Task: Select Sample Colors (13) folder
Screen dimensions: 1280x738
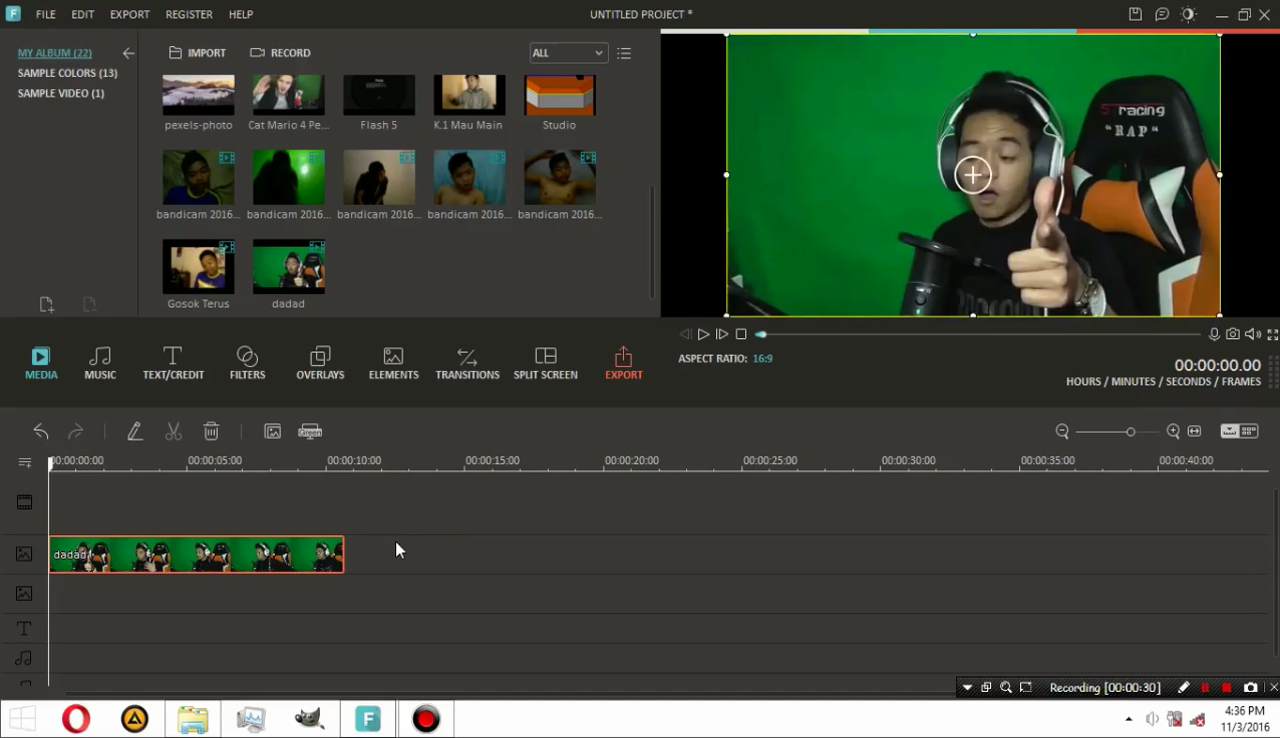Action: point(67,73)
